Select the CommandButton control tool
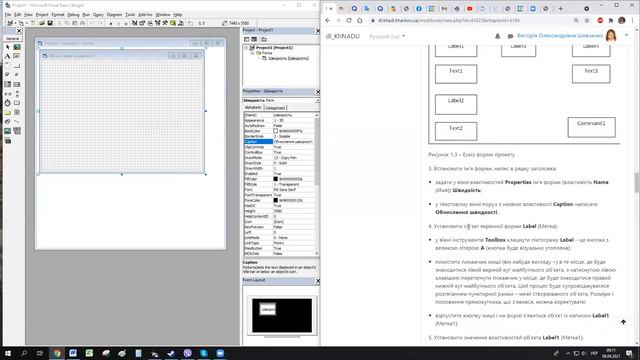The height and width of the screenshot is (360, 640). pyautogui.click(x=17, y=66)
